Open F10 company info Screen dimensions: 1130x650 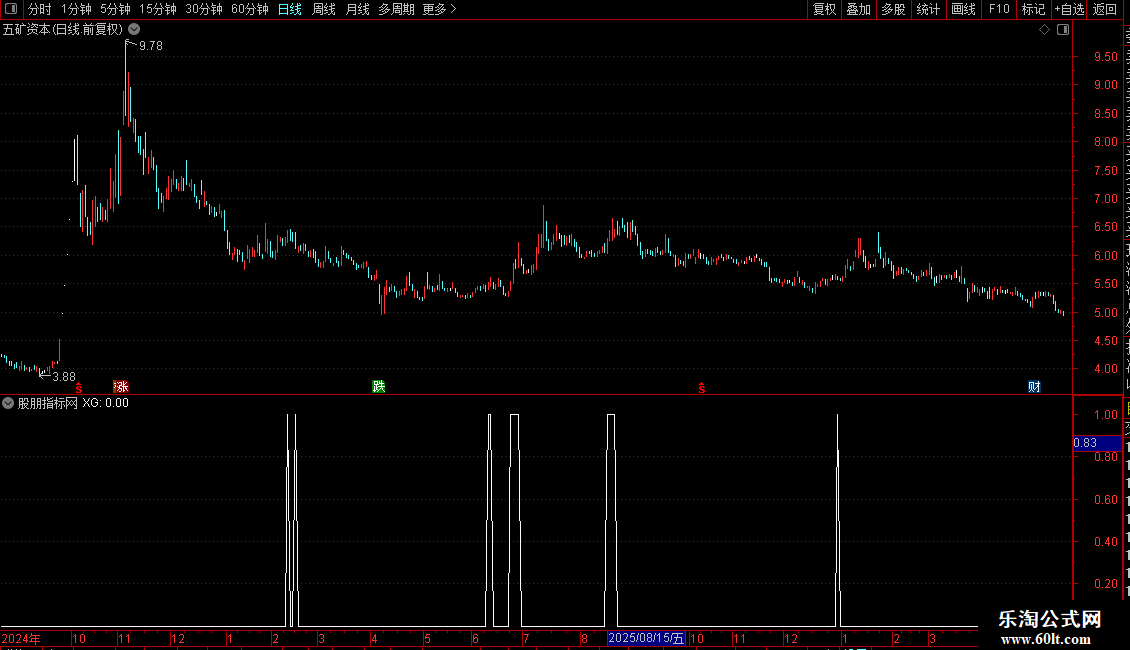pos(999,9)
